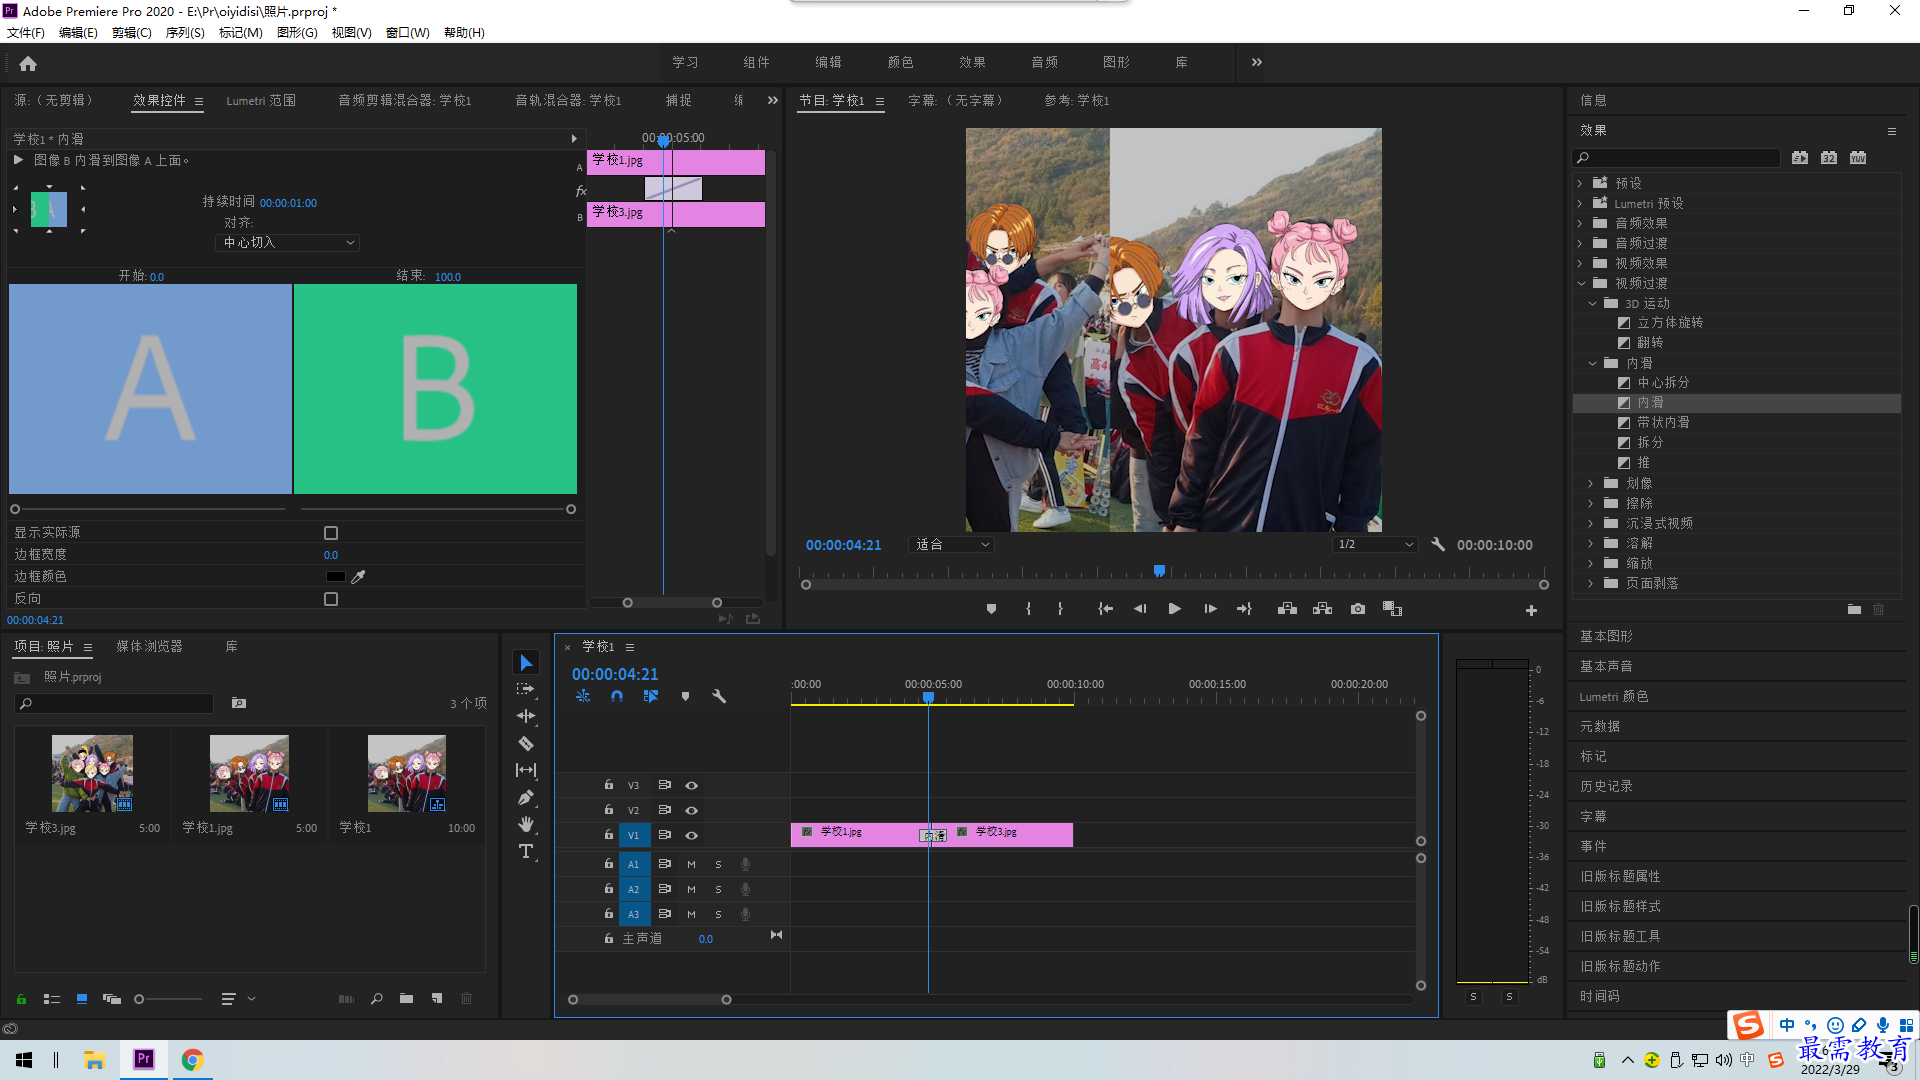Select the Type tool

pyautogui.click(x=526, y=851)
